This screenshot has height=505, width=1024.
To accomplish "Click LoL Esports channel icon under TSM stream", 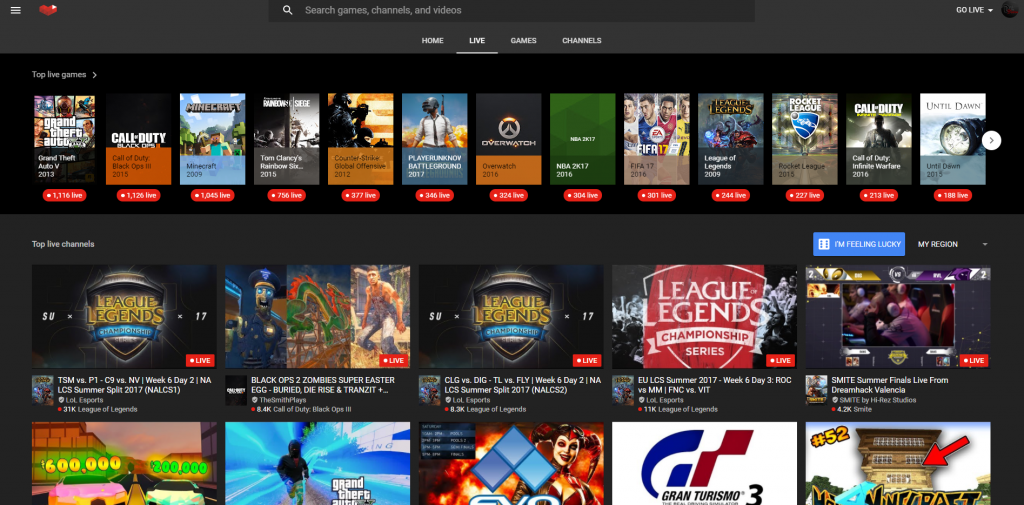I will [x=42, y=389].
